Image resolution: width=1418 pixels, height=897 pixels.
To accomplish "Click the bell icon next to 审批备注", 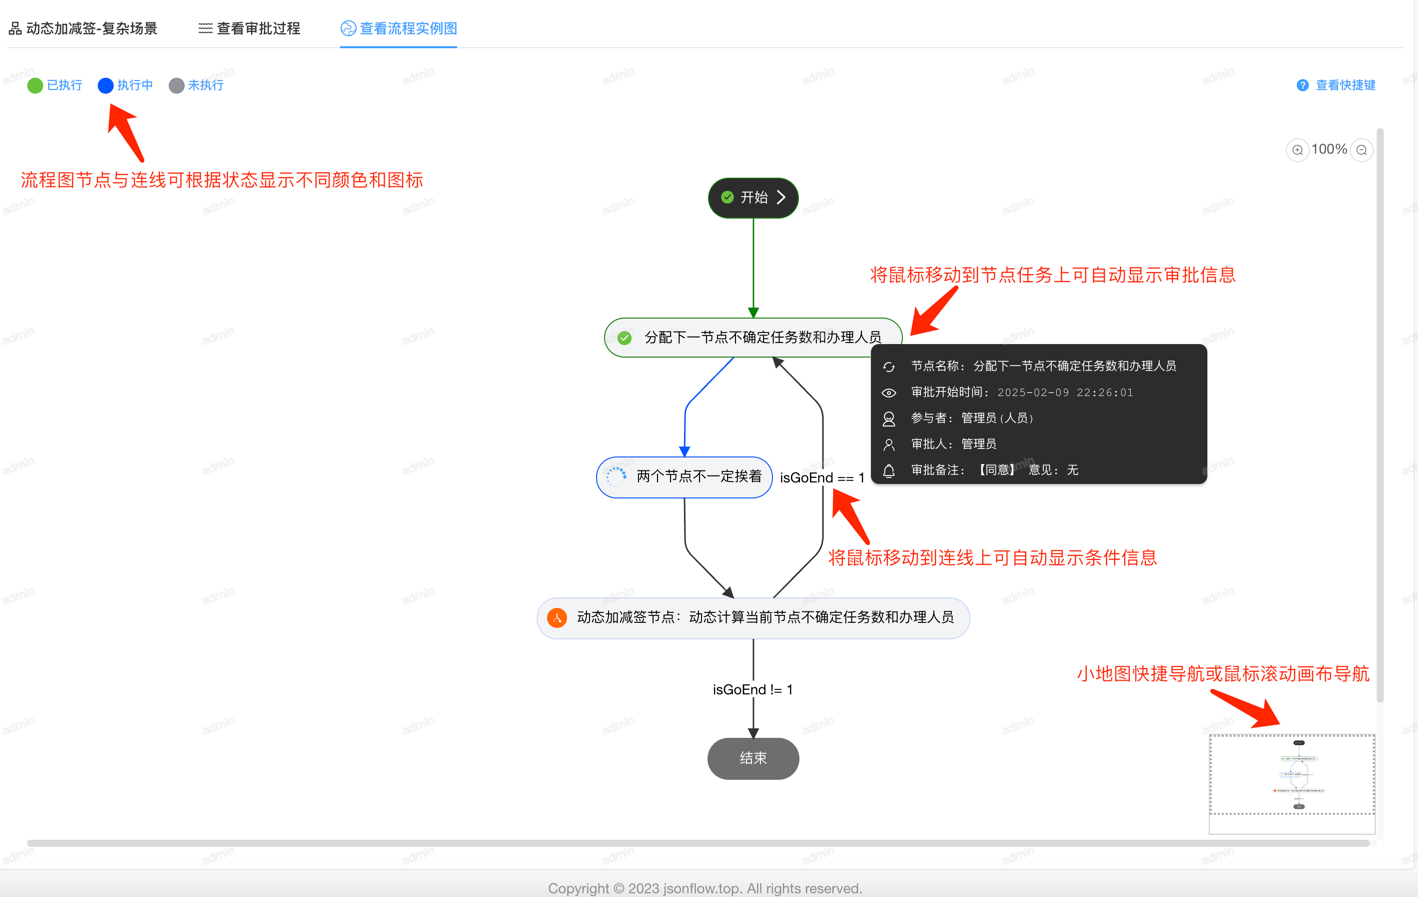I will point(888,468).
